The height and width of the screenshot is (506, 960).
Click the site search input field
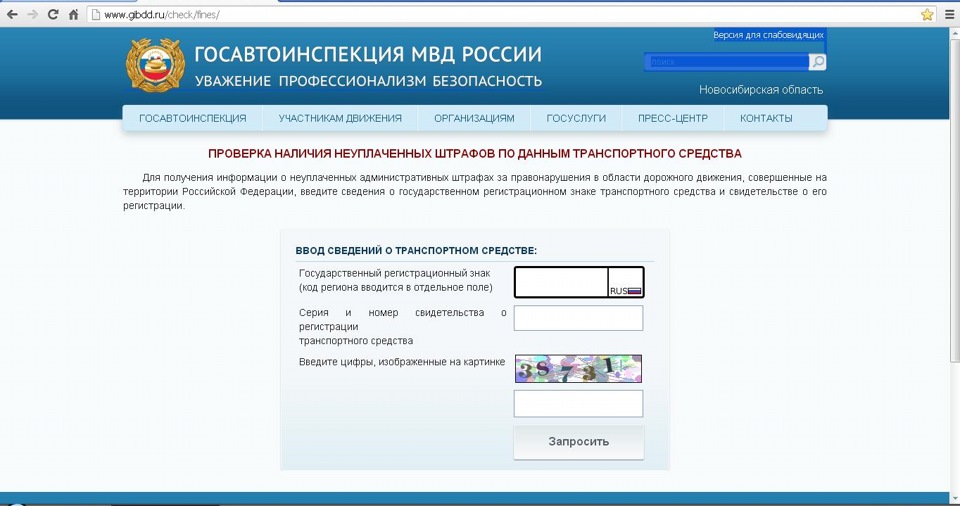click(x=727, y=62)
